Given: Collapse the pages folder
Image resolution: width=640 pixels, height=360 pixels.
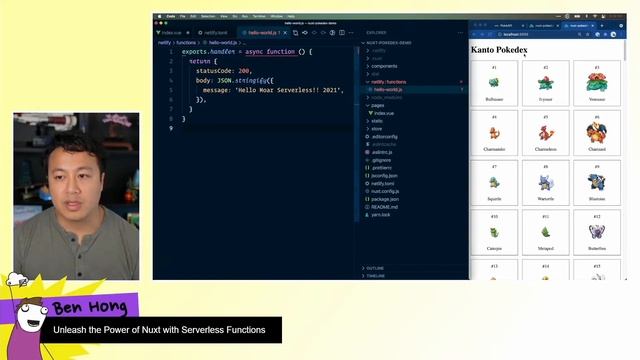Looking at the screenshot, I should point(375,105).
